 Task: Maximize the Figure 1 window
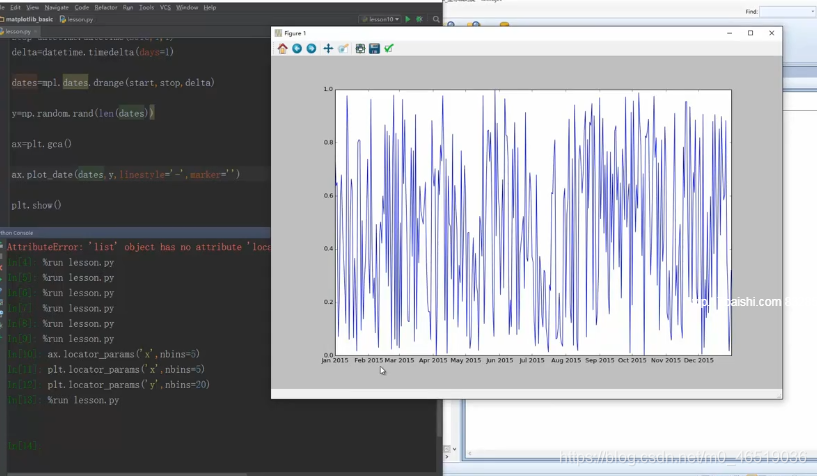click(x=750, y=33)
